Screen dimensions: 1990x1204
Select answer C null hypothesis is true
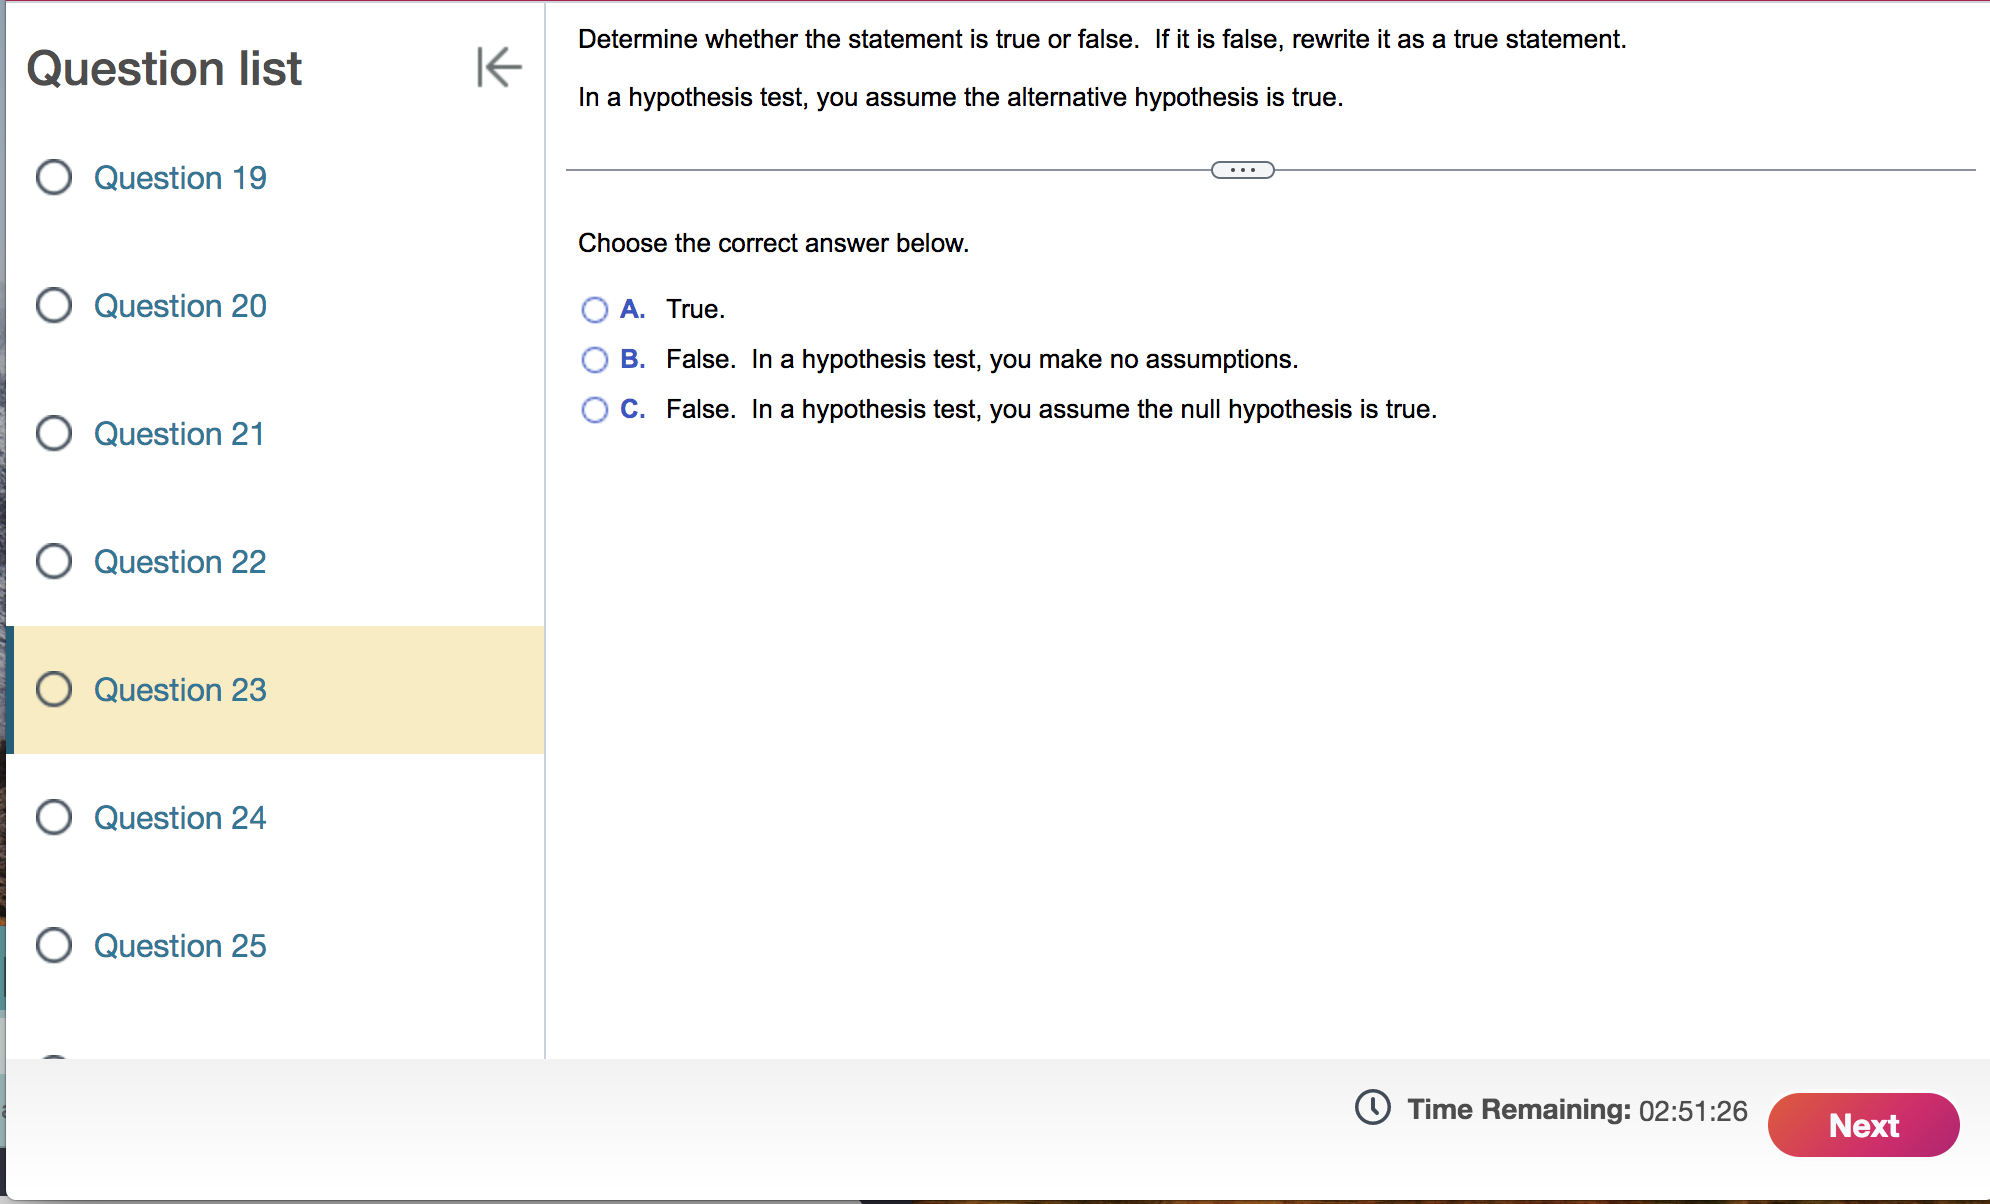coord(594,410)
